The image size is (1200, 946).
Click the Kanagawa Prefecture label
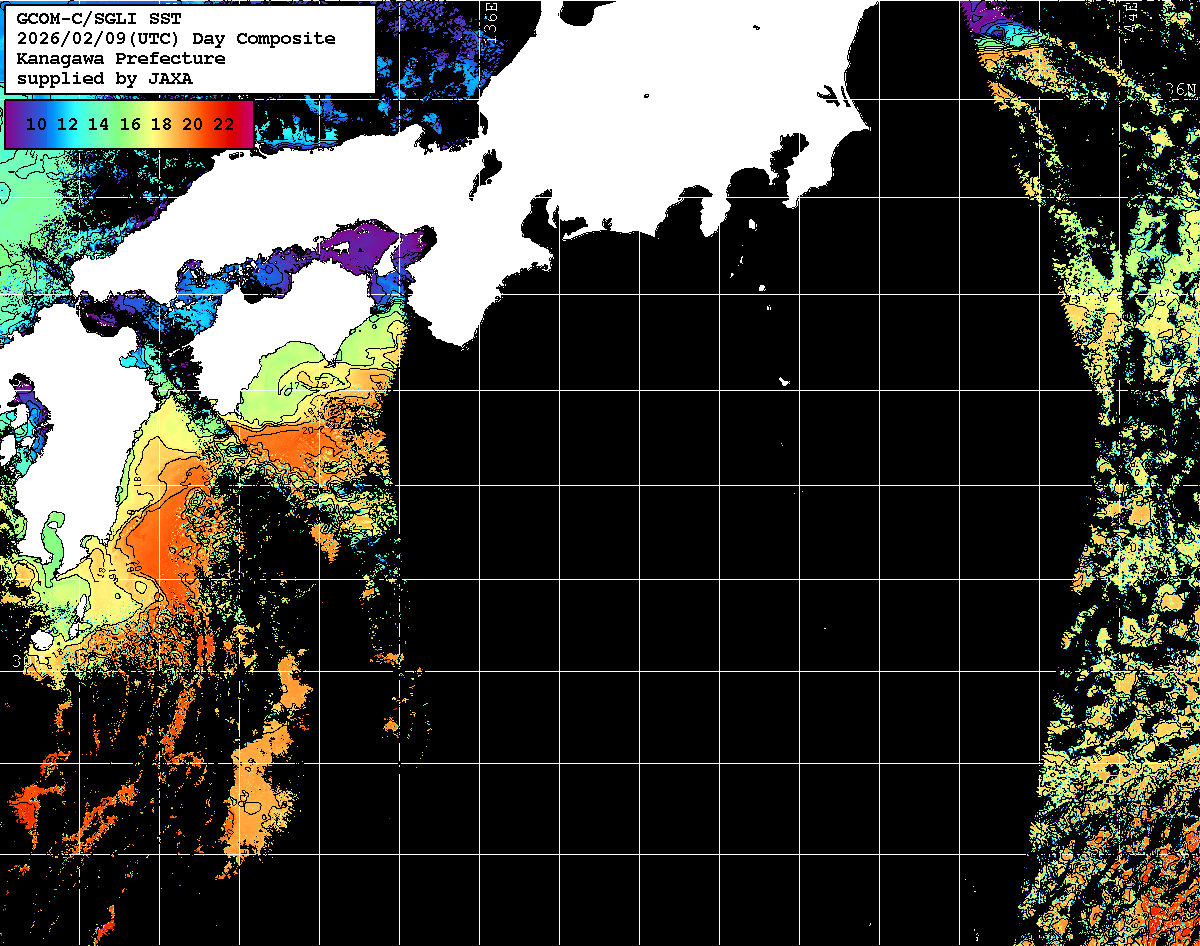click(x=120, y=58)
